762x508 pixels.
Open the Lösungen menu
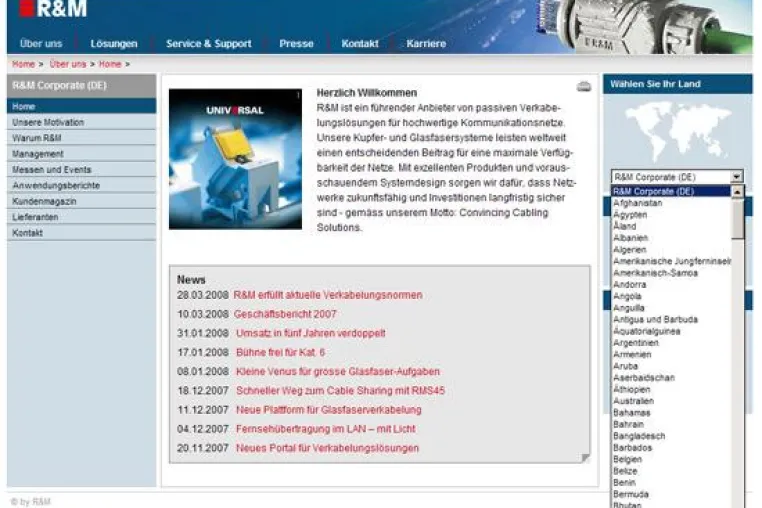click(114, 44)
